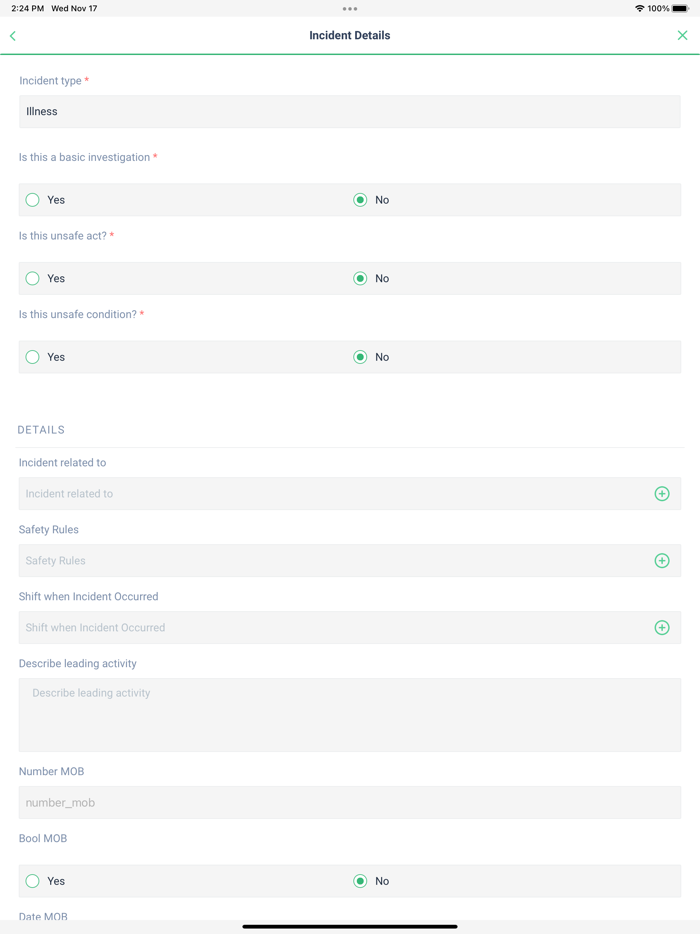700x934 pixels.
Task: Click the Describe leading activity text area
Action: [349, 715]
